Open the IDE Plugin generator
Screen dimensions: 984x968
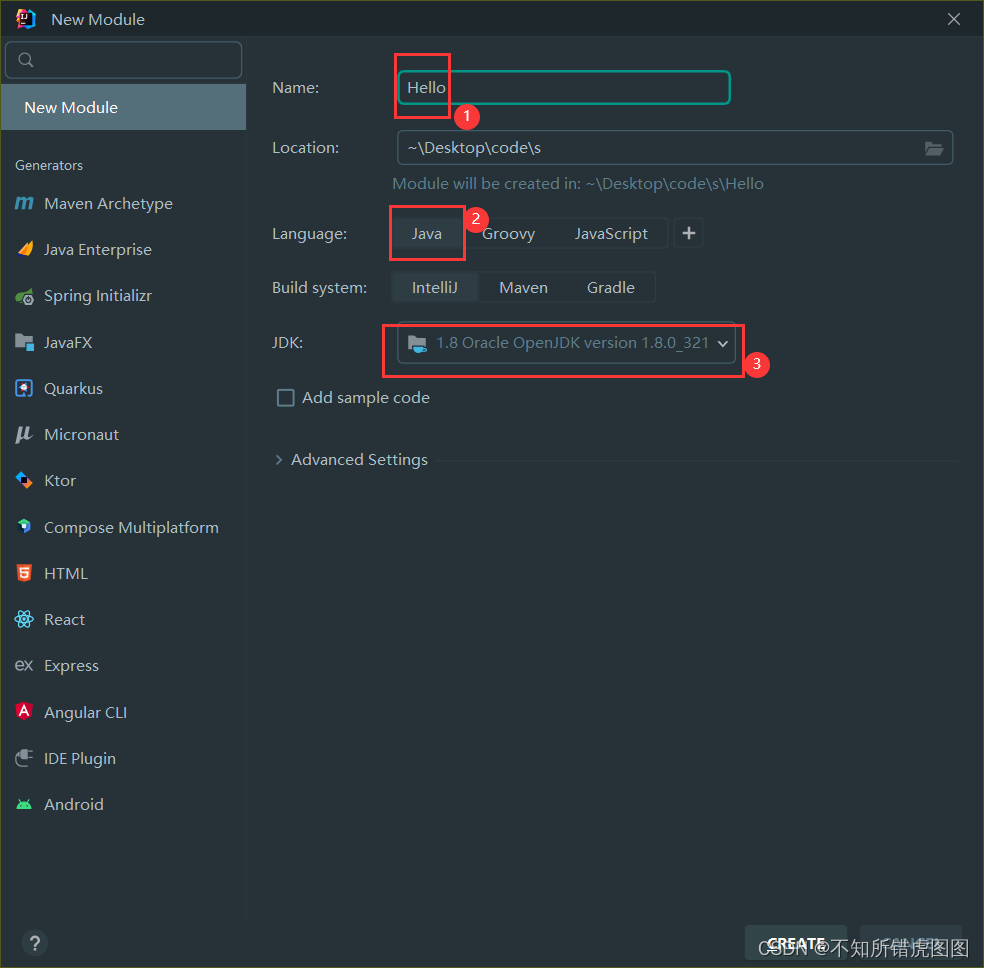click(x=124, y=758)
